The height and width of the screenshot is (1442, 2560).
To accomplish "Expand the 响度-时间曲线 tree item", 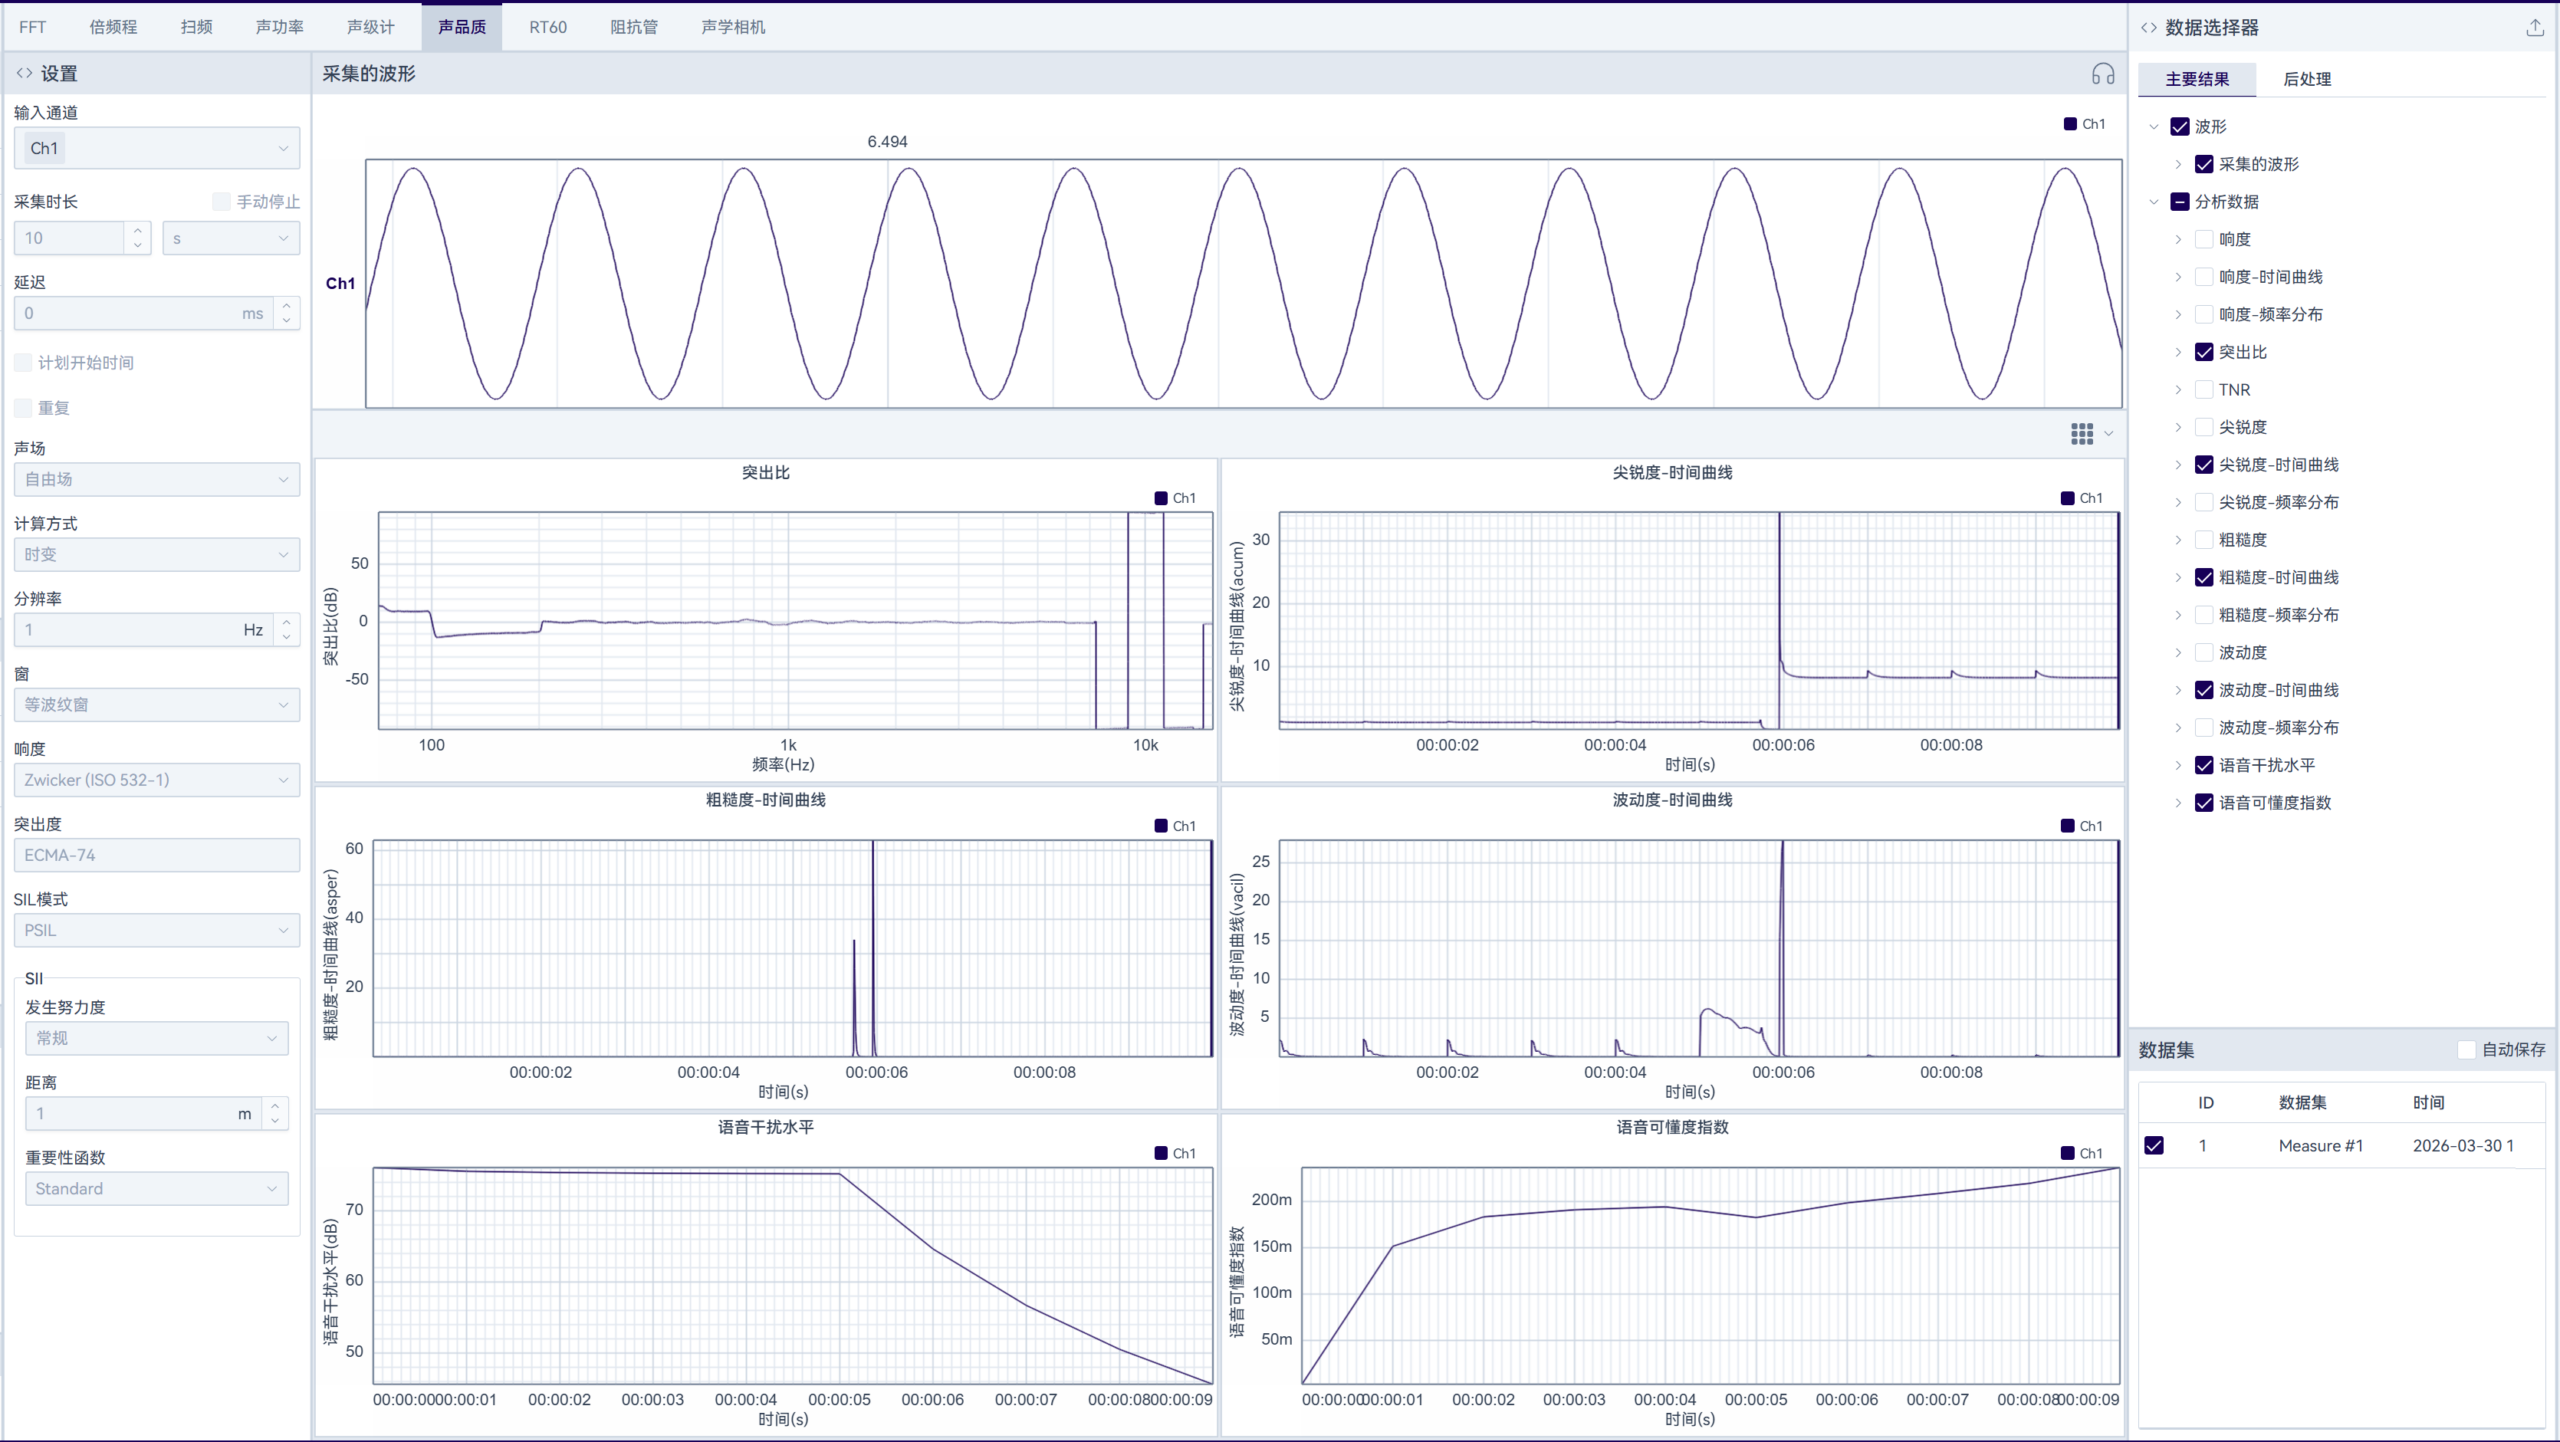I will 2178,277.
